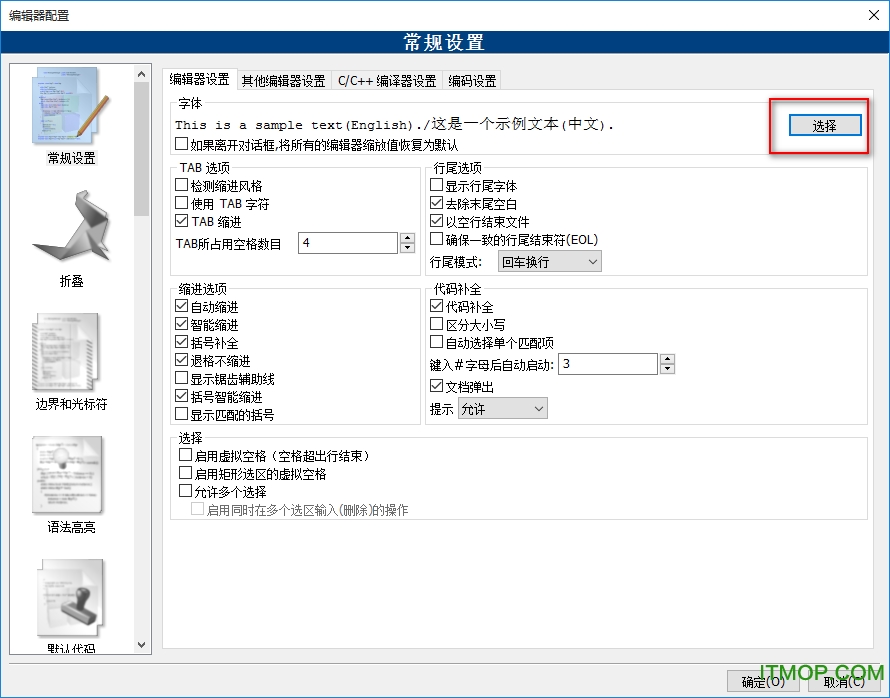890x698 pixels.
Task: Uncheck 智能缩进 checkbox
Action: [181, 325]
